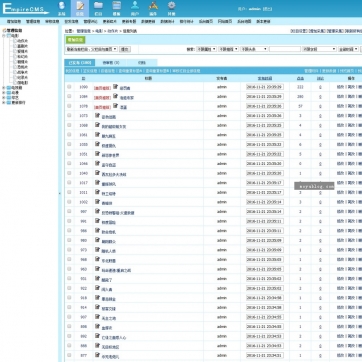Click the edit icon in row ID 1090

point(115,87)
